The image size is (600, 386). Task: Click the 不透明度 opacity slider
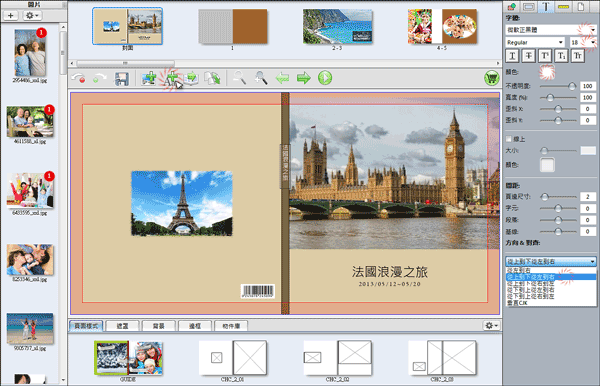(558, 86)
